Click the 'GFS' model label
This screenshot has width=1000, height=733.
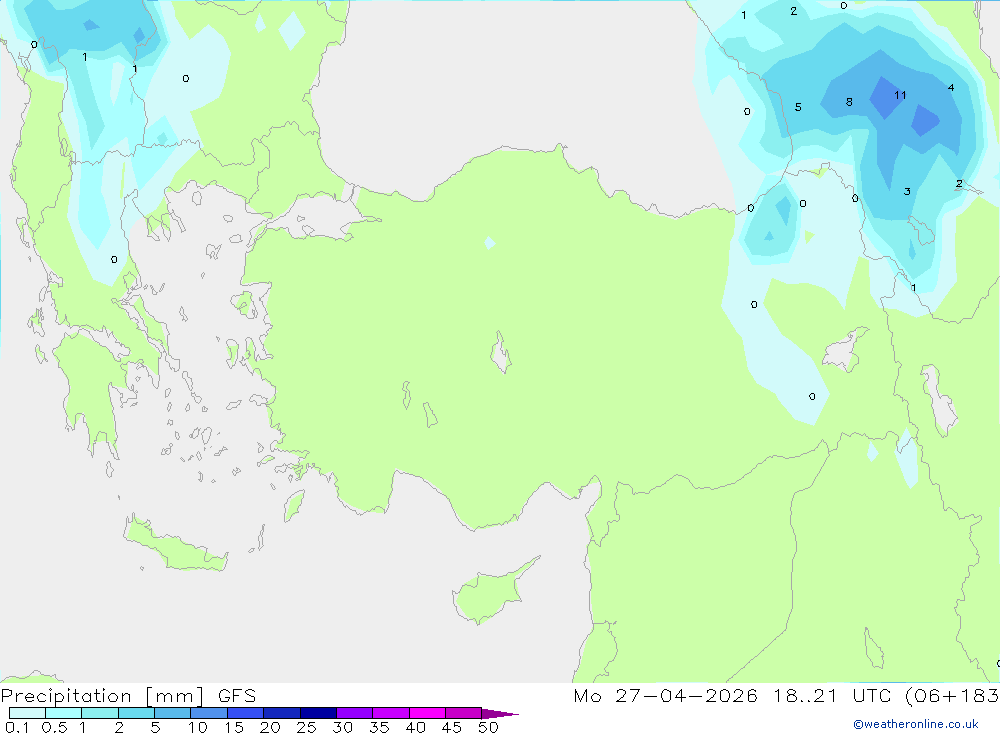tap(237, 696)
